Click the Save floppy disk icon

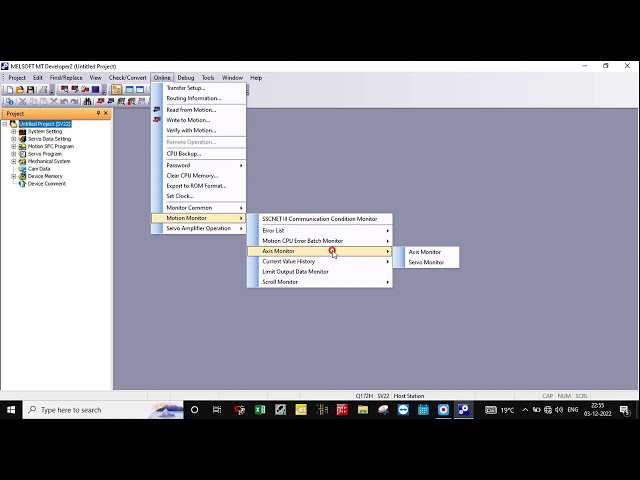pos(30,89)
